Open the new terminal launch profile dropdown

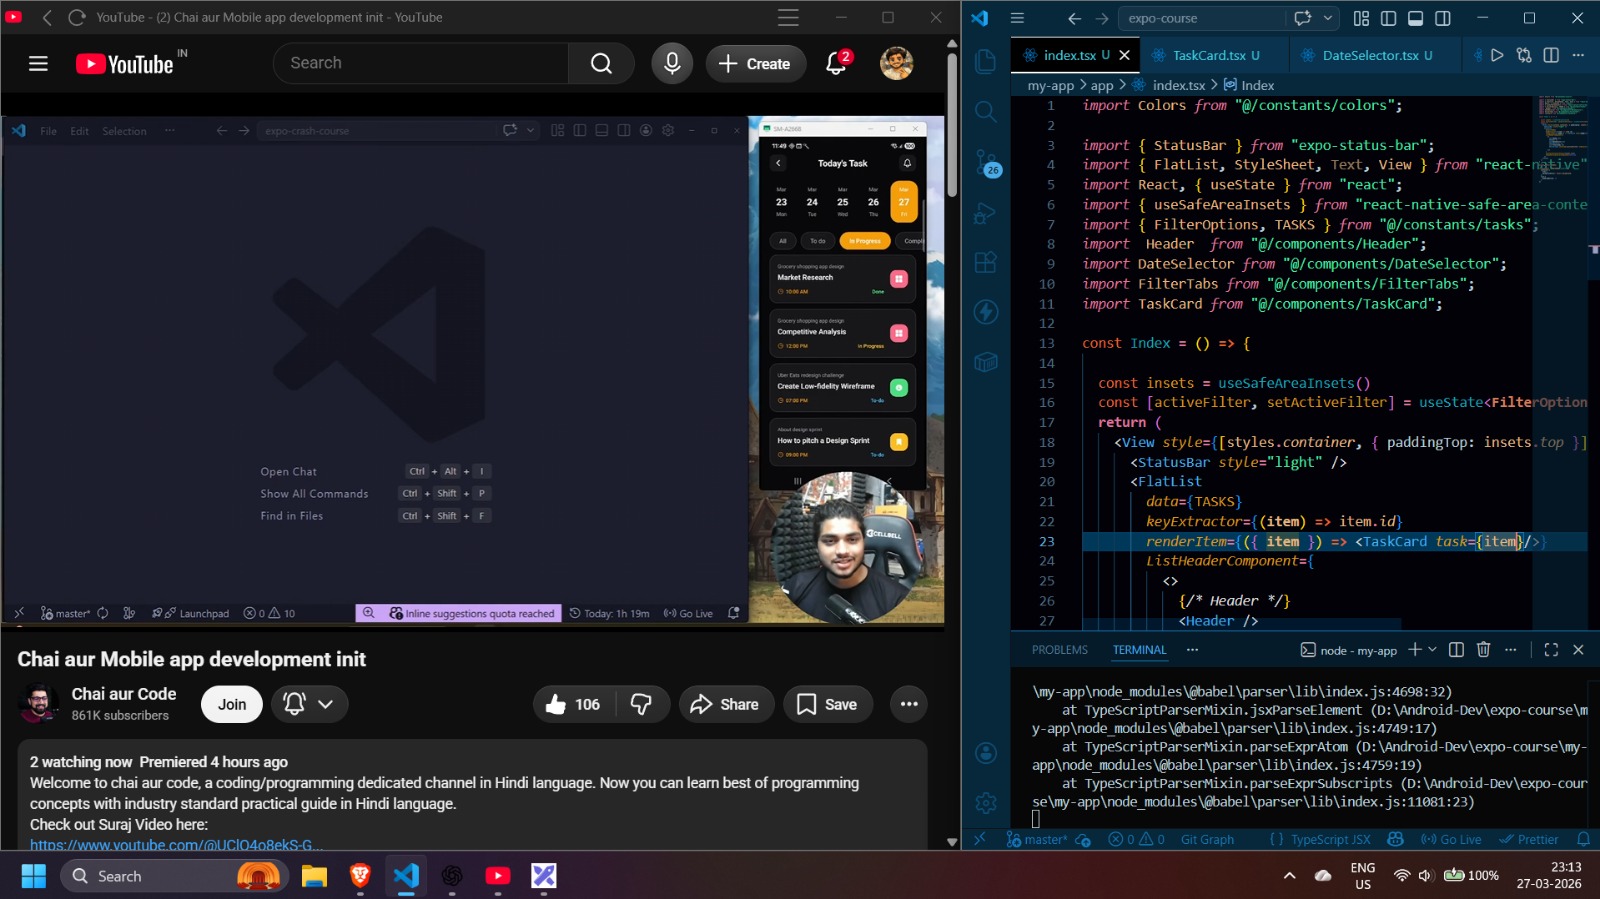(x=1433, y=650)
